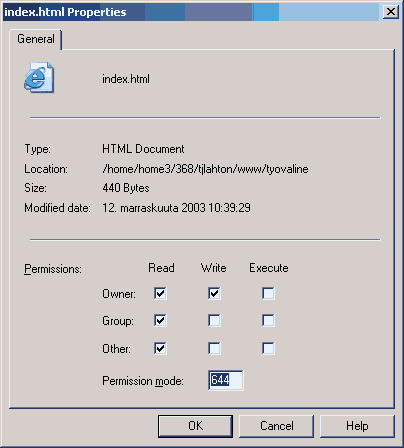Image resolution: width=404 pixels, height=448 pixels.
Task: Uncheck Group Read permission
Action: (160, 321)
